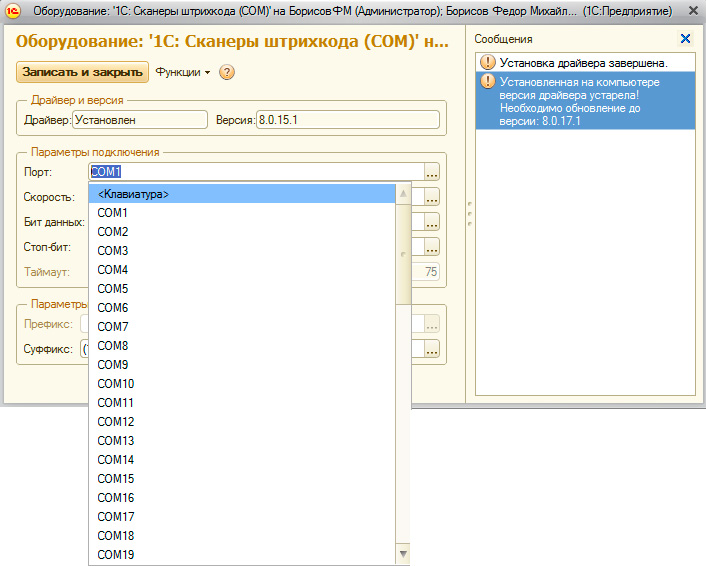Select COM1 in the port list

point(242,213)
